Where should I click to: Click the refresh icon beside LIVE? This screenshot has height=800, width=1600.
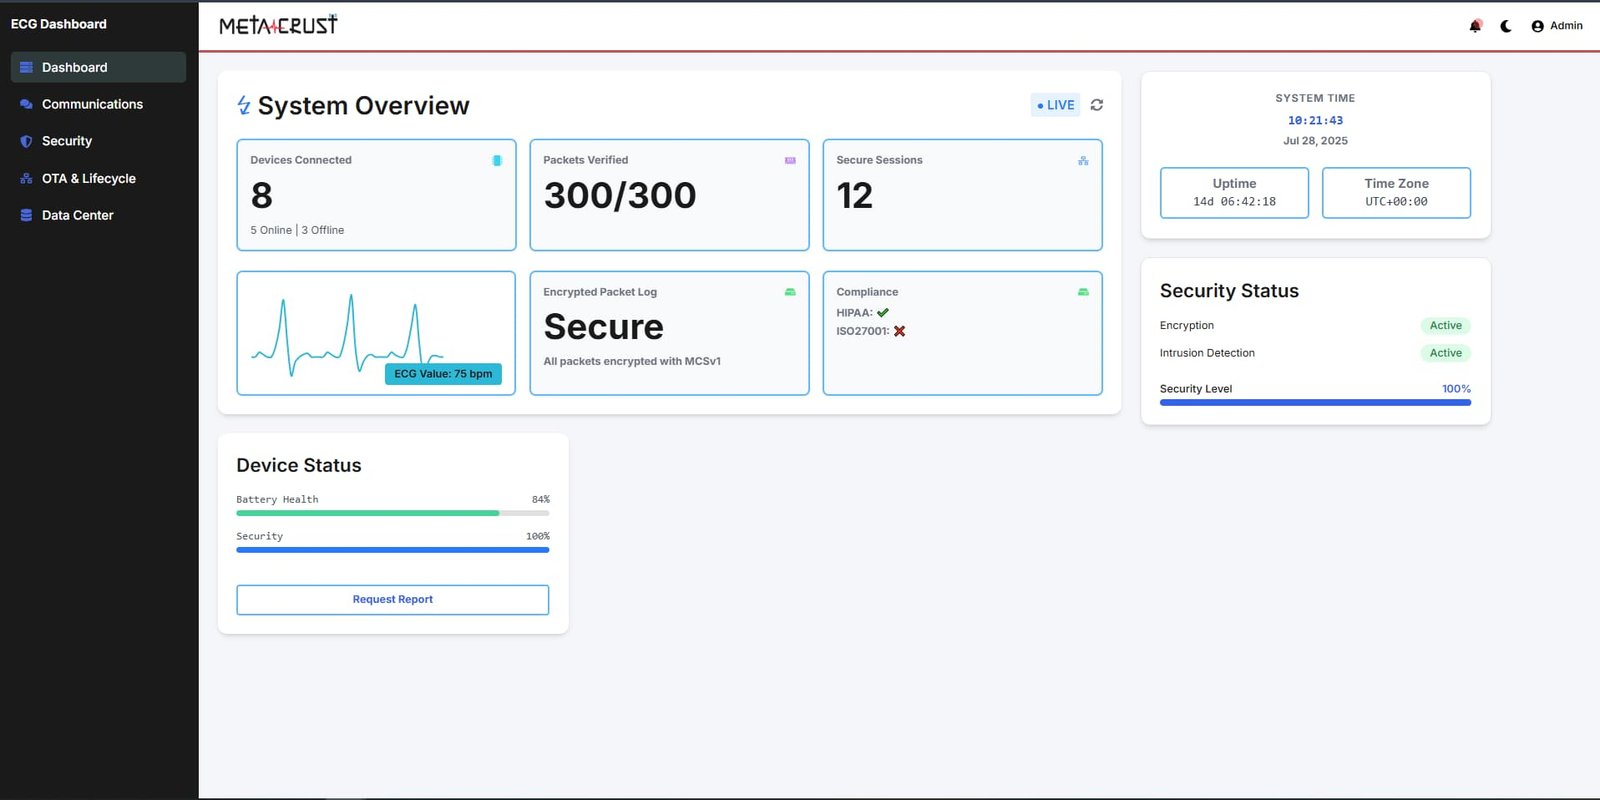coord(1097,105)
